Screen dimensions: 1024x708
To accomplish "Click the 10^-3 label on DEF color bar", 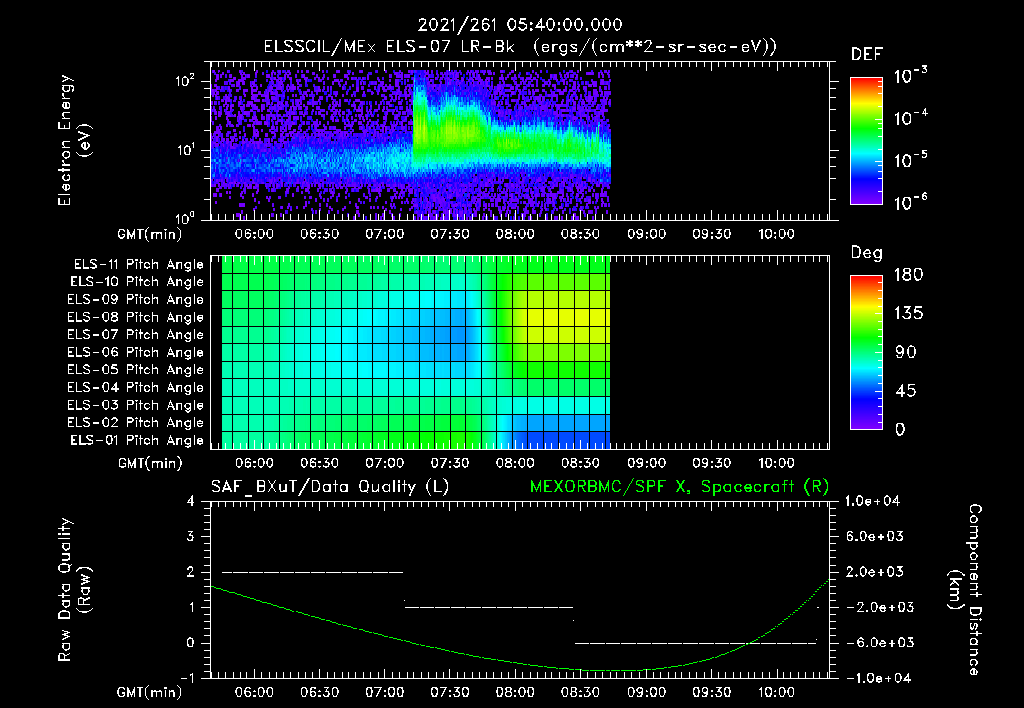I will [910, 75].
